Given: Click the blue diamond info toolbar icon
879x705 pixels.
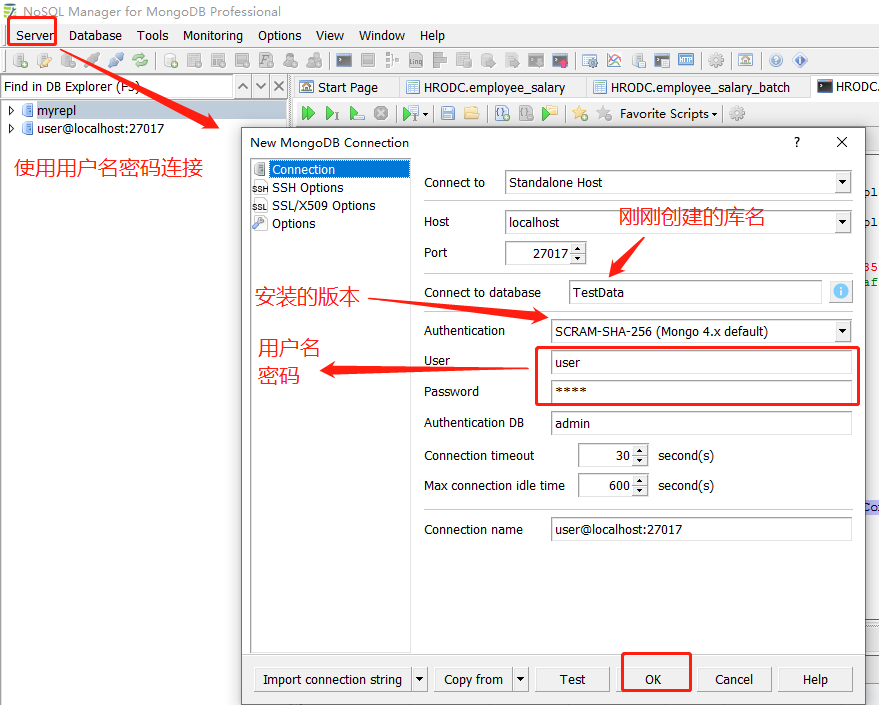Looking at the screenshot, I should pos(800,60).
